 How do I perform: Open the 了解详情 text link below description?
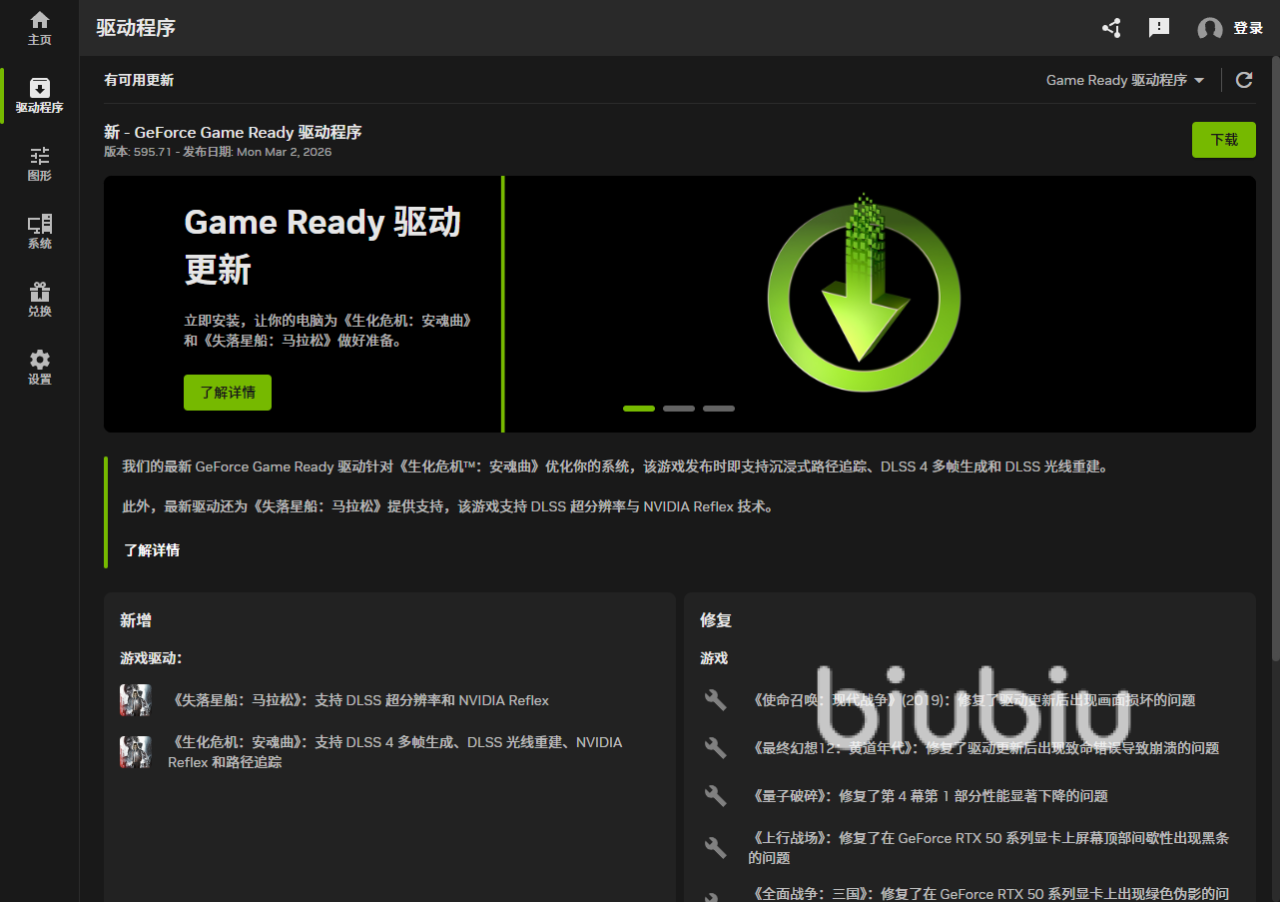[x=152, y=550]
